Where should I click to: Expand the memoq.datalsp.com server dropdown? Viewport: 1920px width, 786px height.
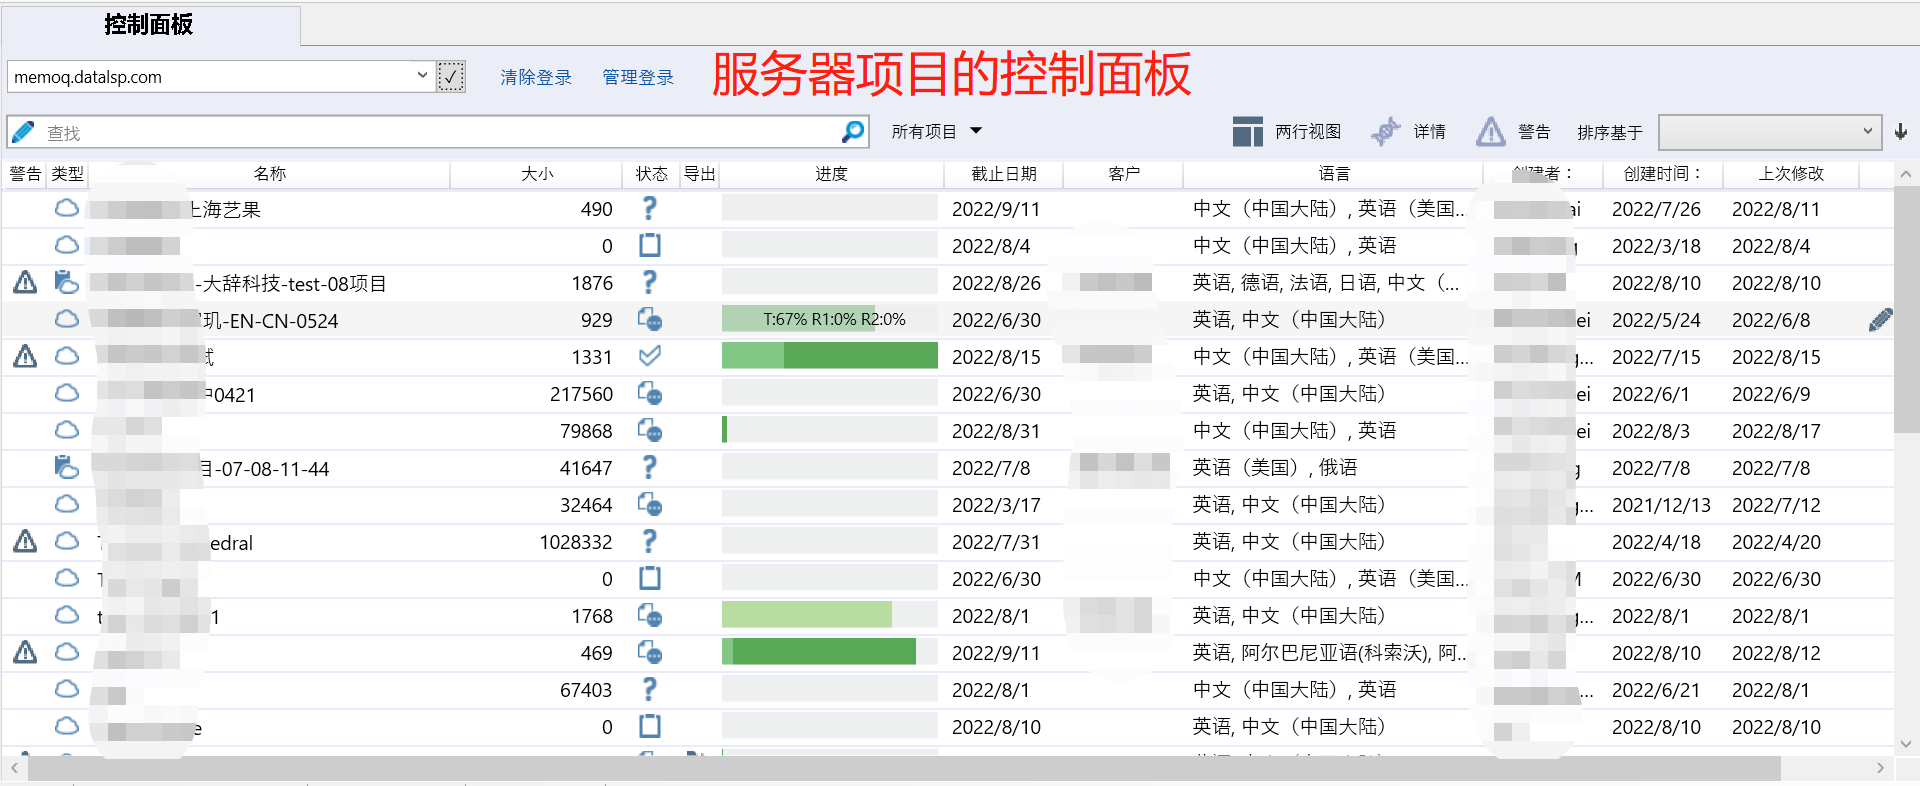pos(422,76)
